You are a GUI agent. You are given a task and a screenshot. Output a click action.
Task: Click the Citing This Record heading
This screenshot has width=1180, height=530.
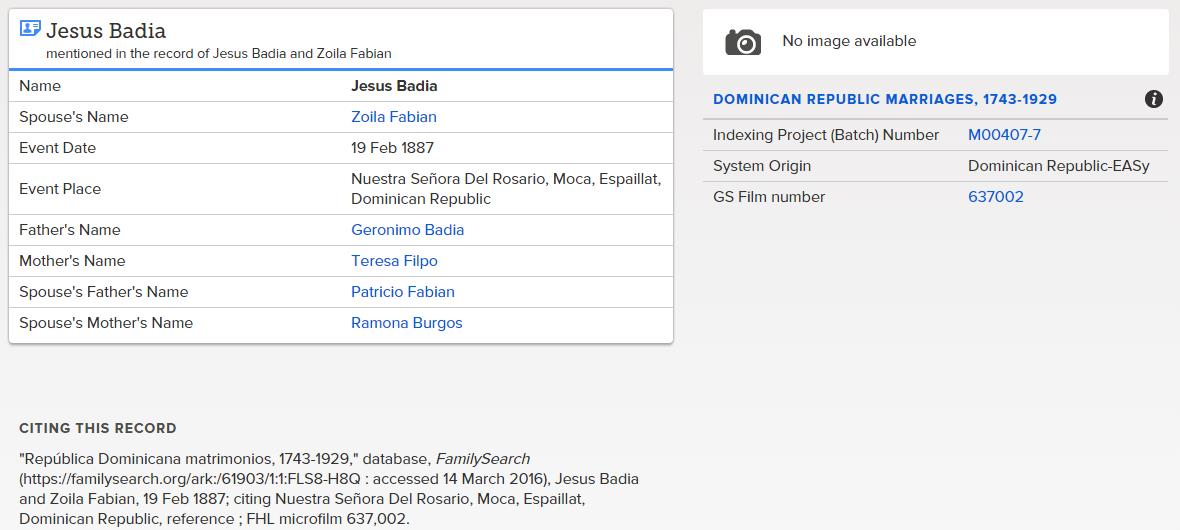[x=98, y=428]
